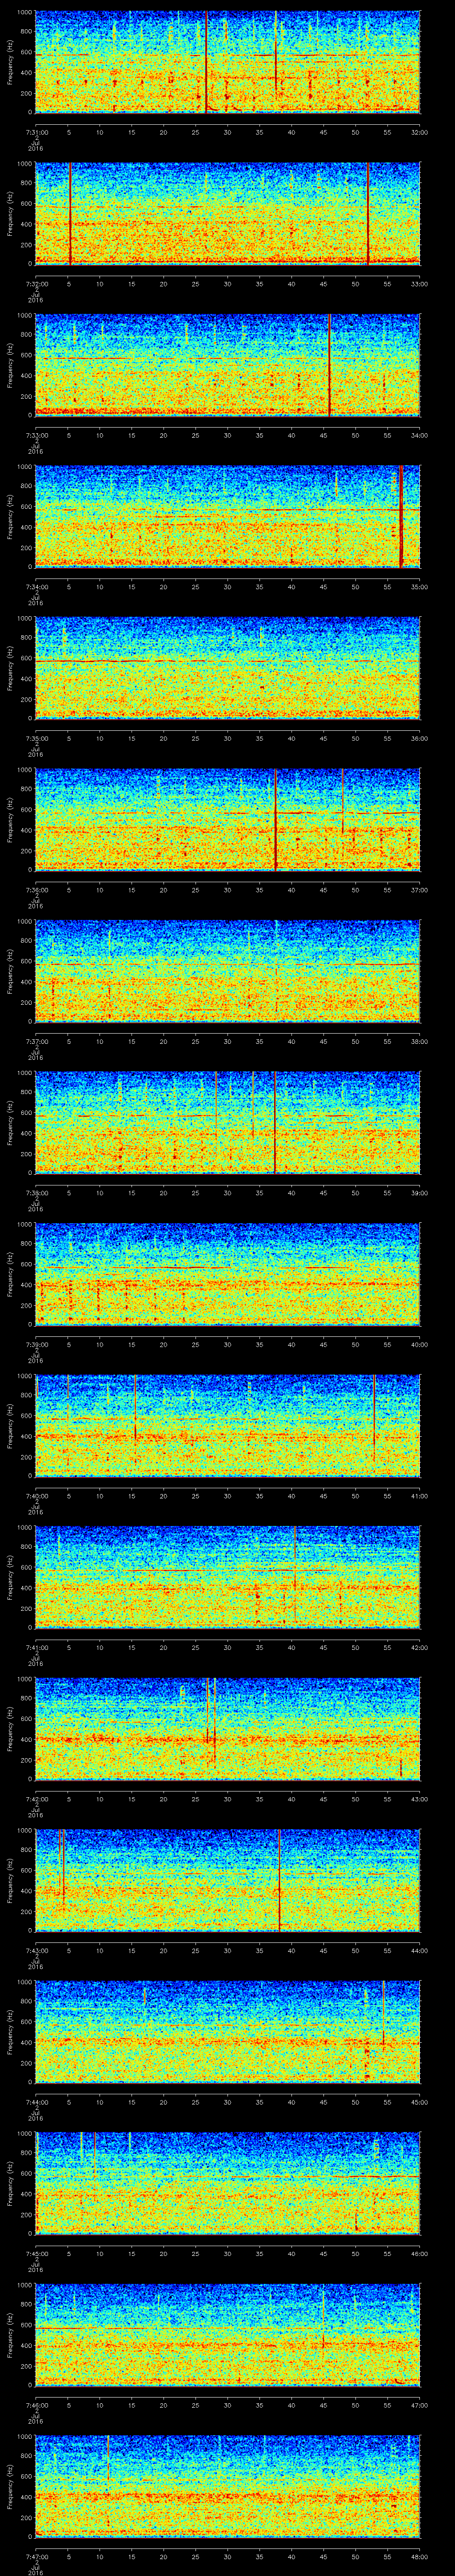Click the '7:34:00' start time label
The image size is (455, 2576).
[x=36, y=587]
